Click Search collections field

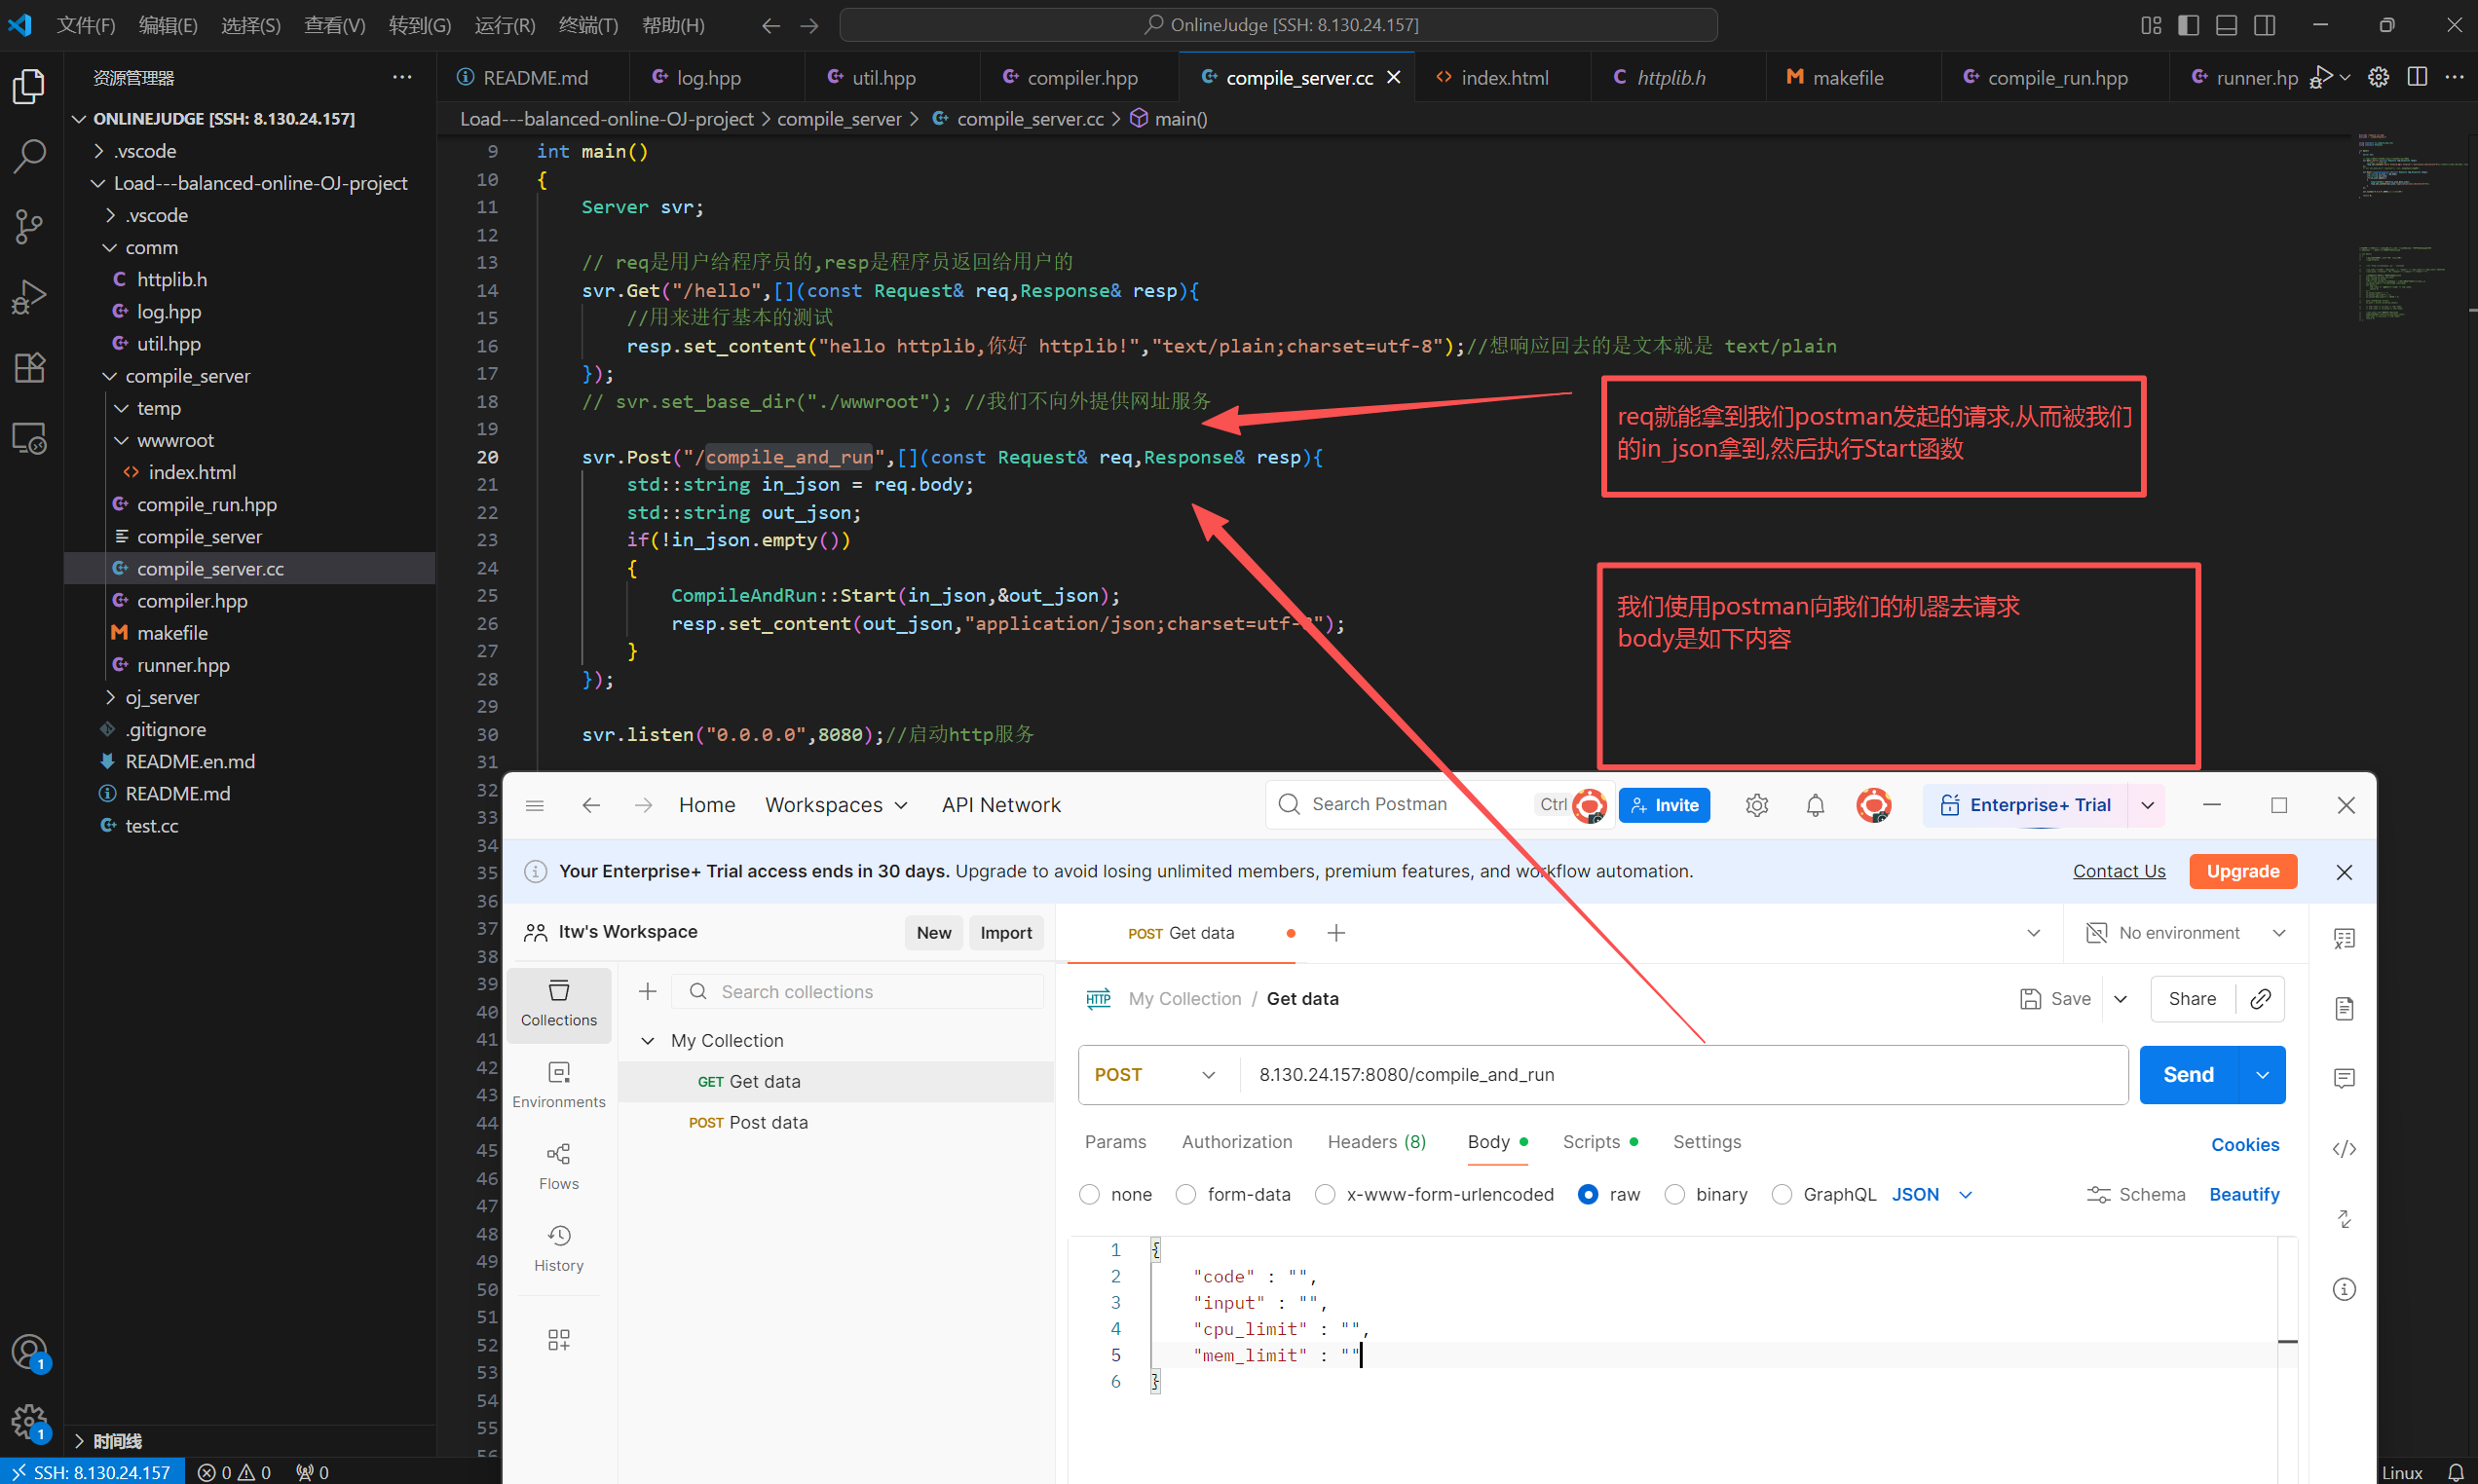858,991
